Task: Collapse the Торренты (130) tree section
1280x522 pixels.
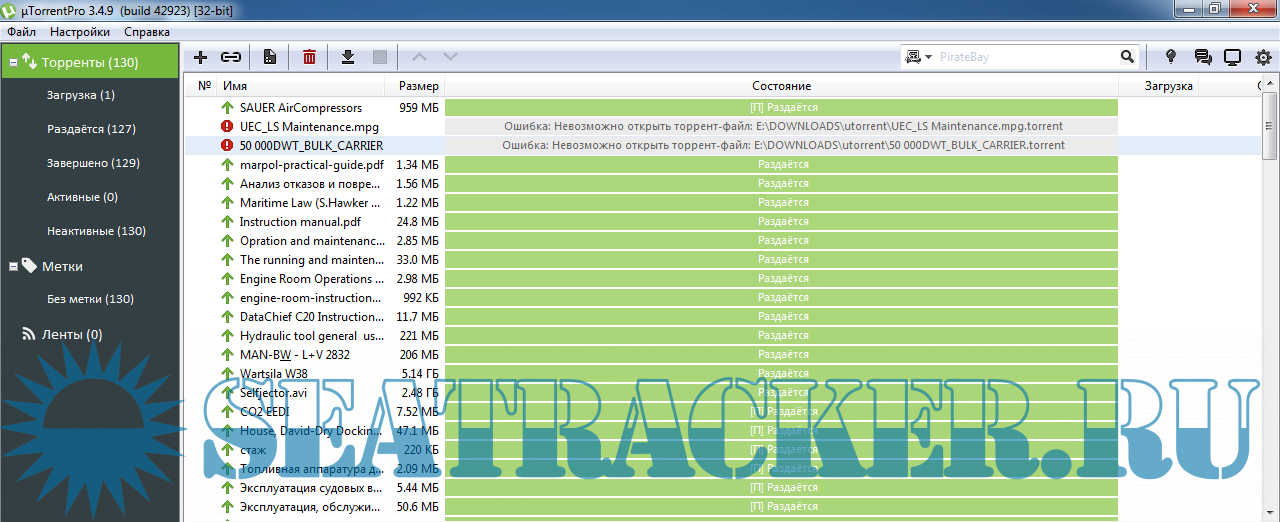Action: [13, 63]
